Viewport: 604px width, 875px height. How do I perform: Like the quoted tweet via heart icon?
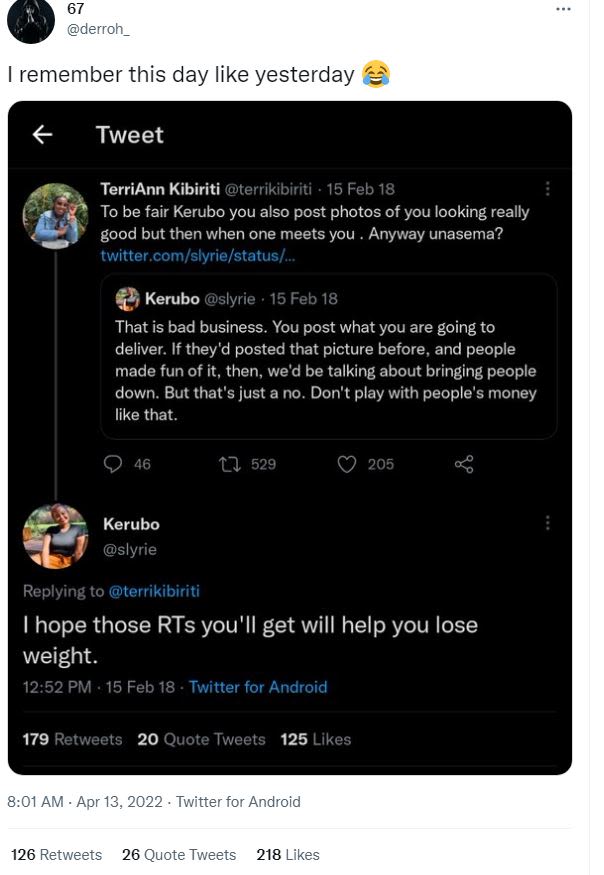[x=347, y=464]
